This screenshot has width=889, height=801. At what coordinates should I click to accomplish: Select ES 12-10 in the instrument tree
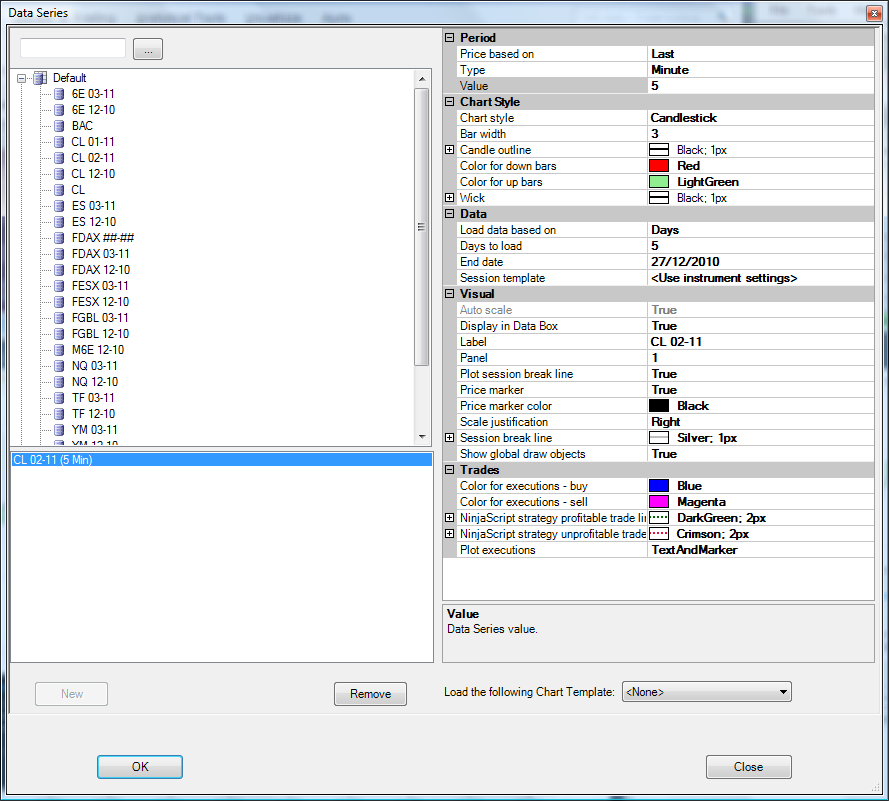tap(94, 222)
